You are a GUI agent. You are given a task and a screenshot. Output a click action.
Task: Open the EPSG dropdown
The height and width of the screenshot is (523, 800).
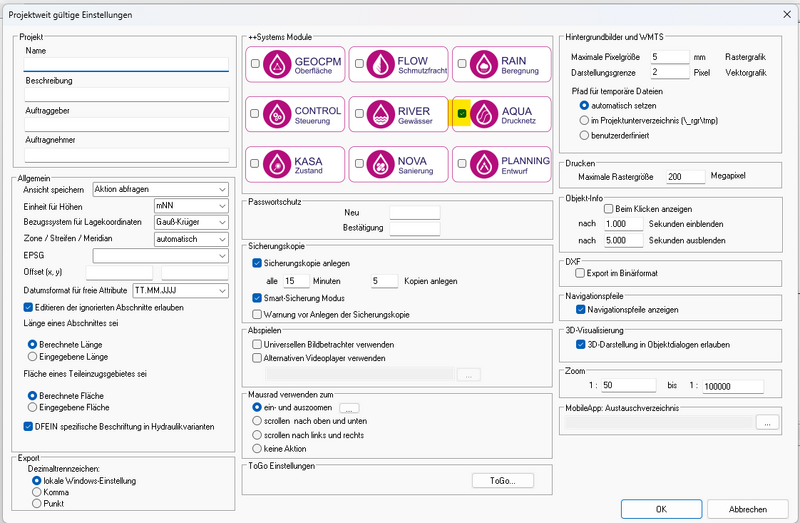tap(160, 256)
